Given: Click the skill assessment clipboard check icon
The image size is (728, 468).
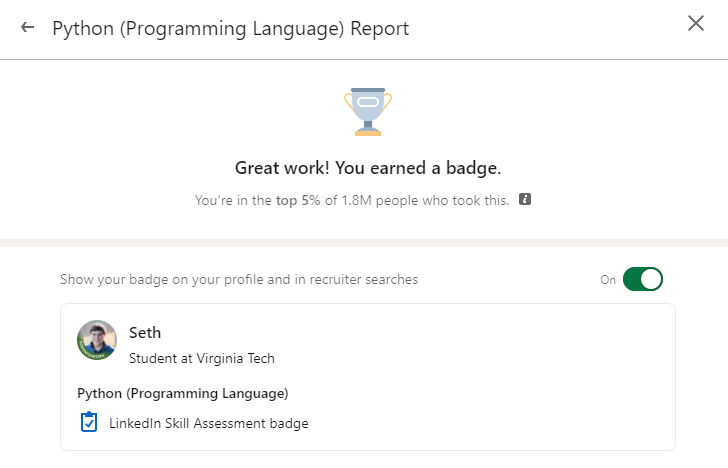Looking at the screenshot, I should click(x=89, y=422).
